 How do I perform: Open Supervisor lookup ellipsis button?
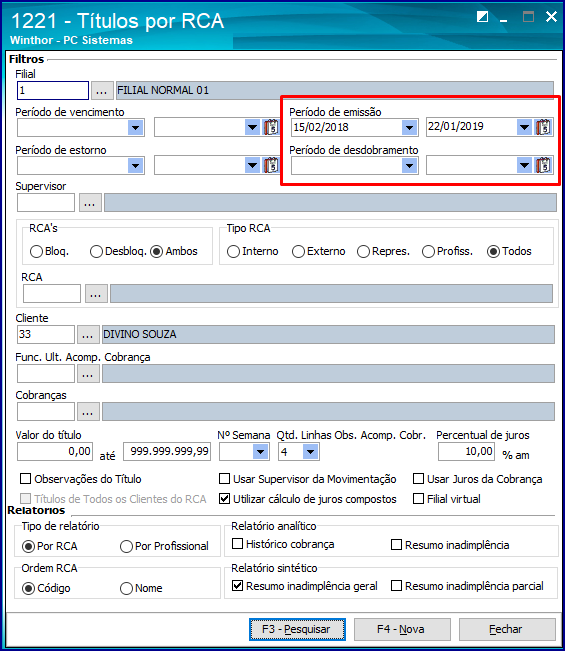tap(90, 203)
